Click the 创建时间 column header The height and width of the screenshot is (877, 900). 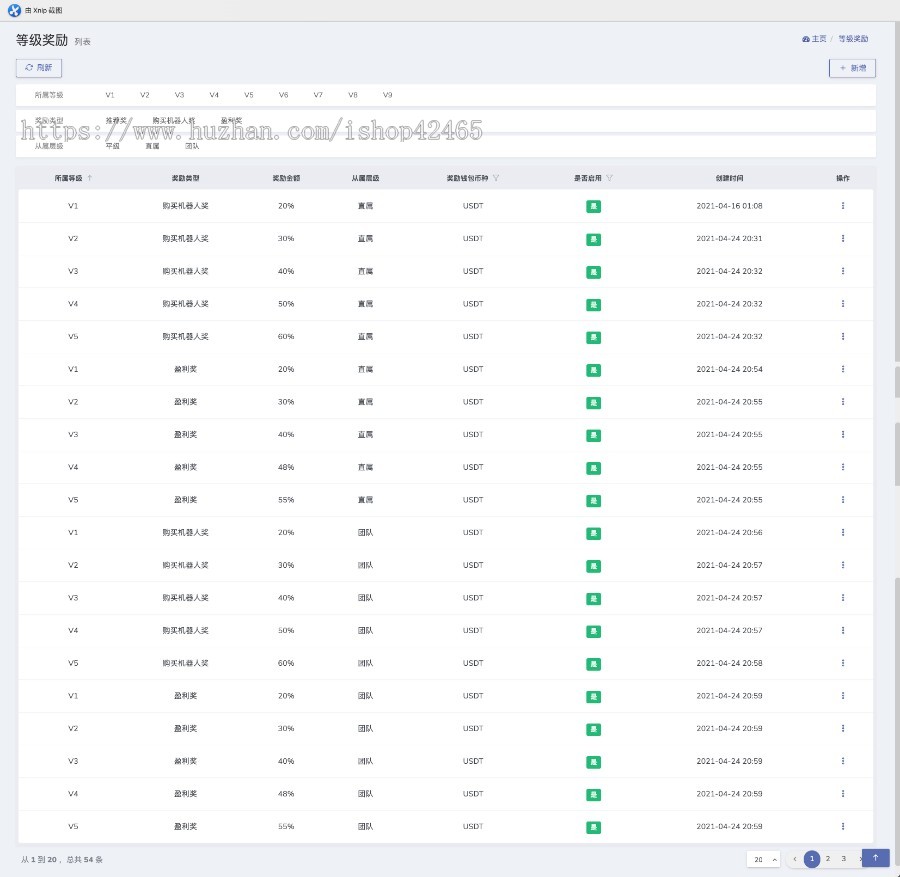(729, 178)
